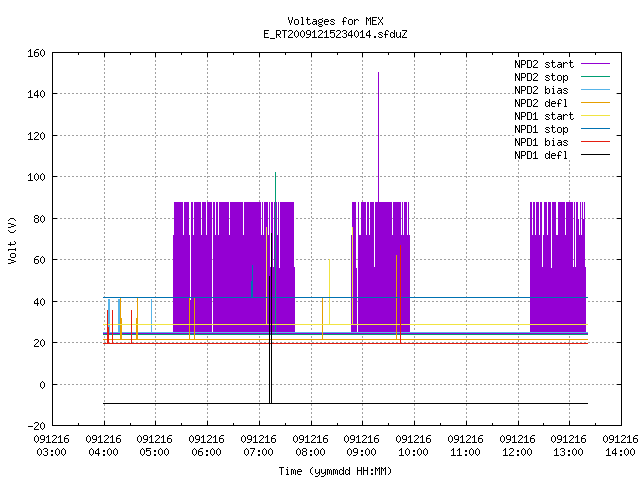
Task: Click the black NPD1 defl legend line
Action: pyautogui.click(x=595, y=155)
